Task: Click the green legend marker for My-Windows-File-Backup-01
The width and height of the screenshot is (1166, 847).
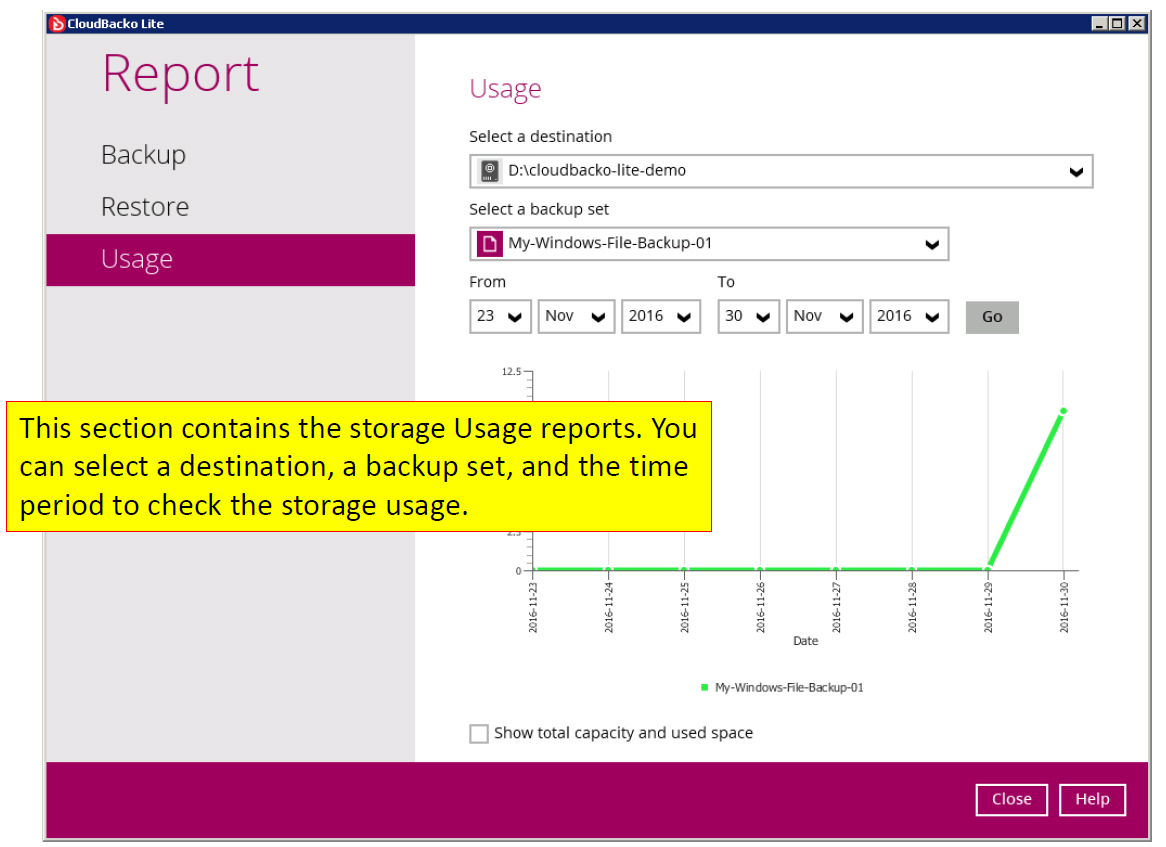Action: point(704,688)
